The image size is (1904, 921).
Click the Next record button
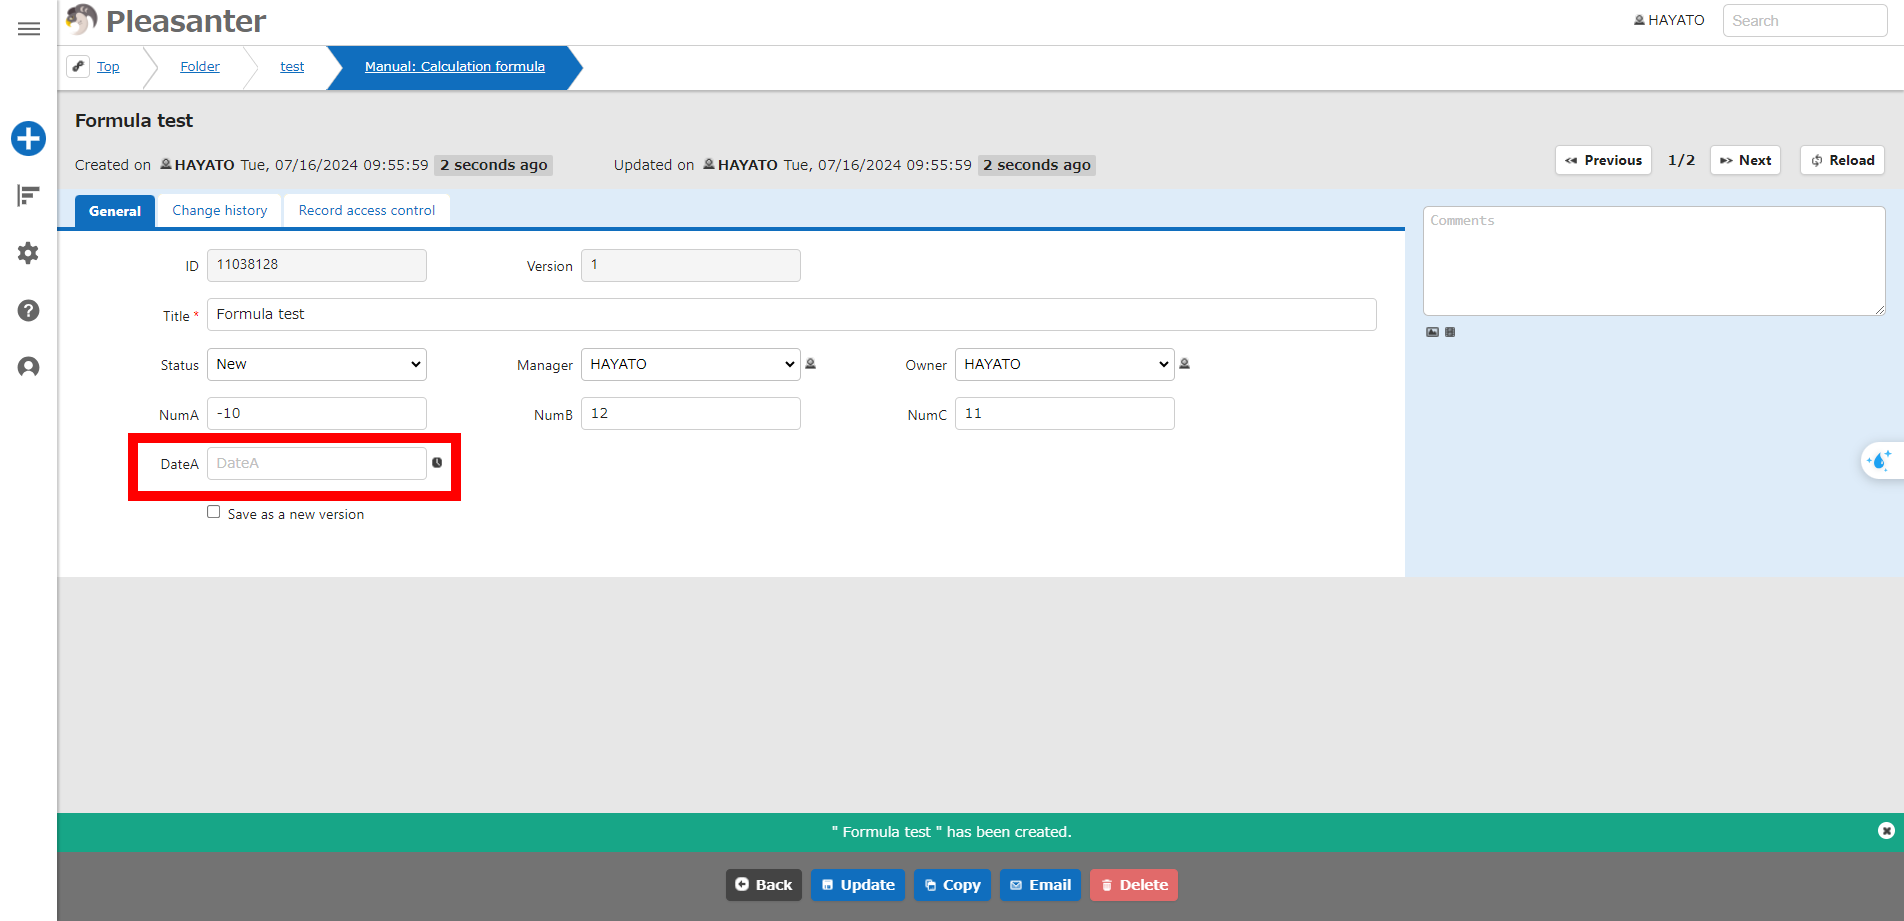[x=1745, y=160]
